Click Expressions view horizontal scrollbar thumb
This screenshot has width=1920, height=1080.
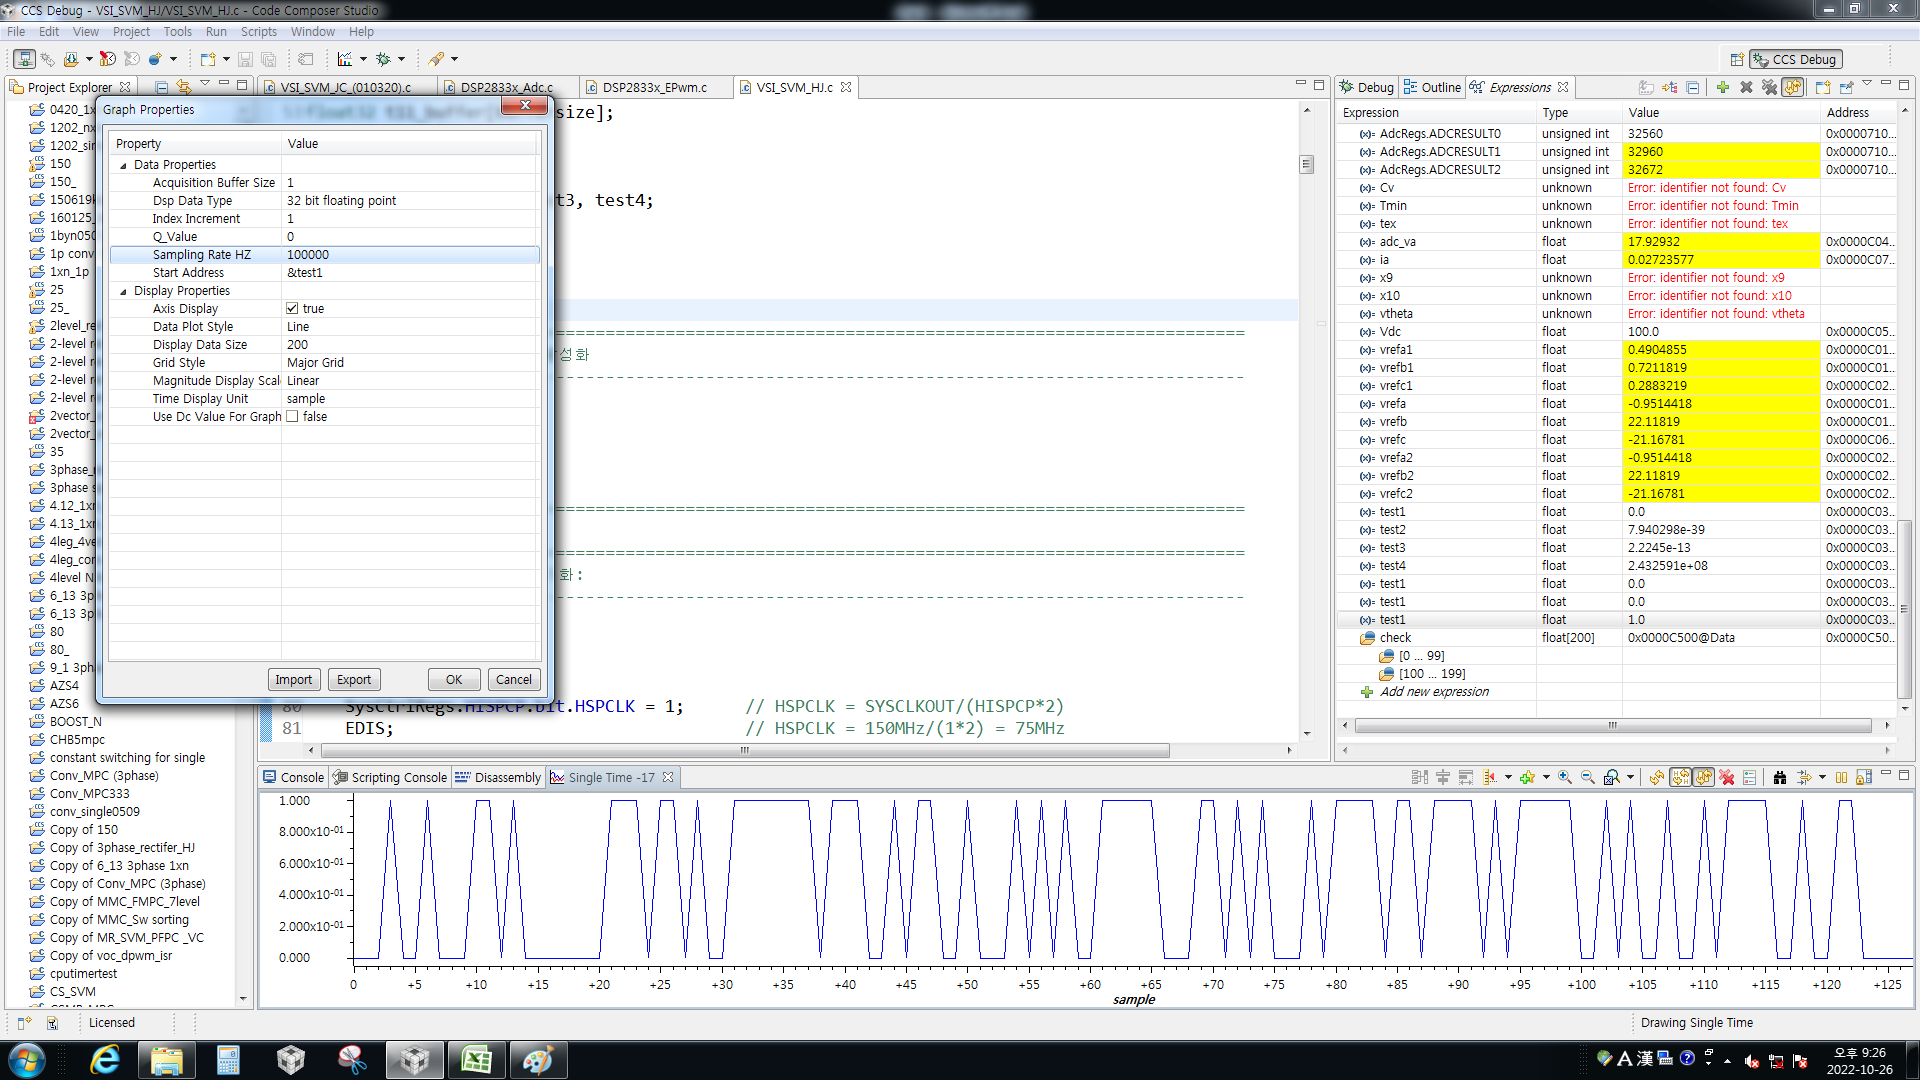point(1612,726)
